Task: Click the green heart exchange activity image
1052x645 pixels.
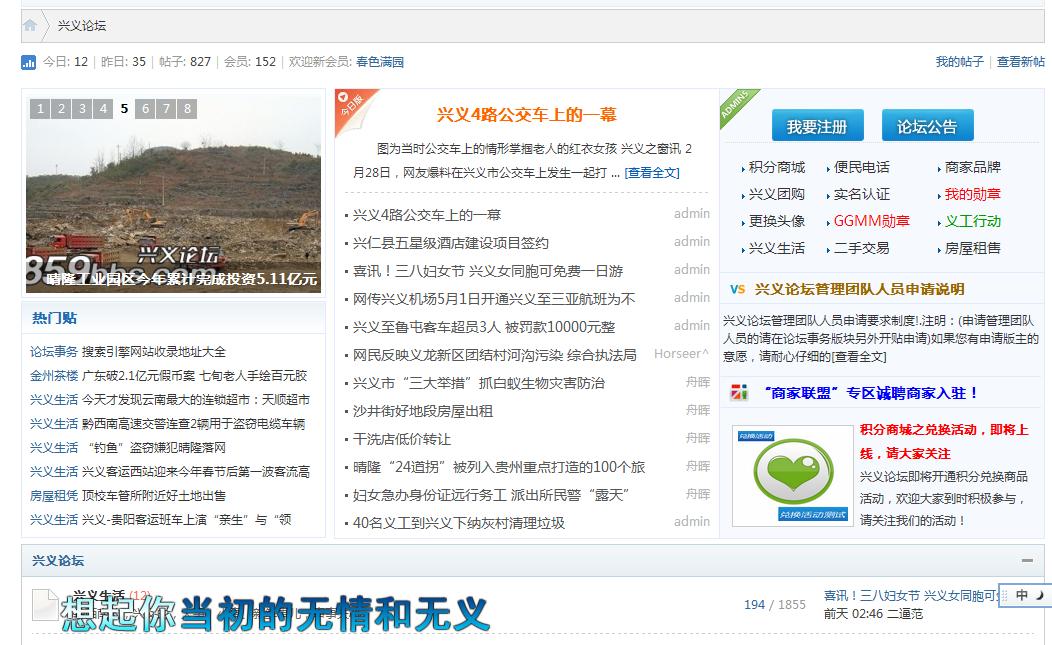Action: [791, 473]
